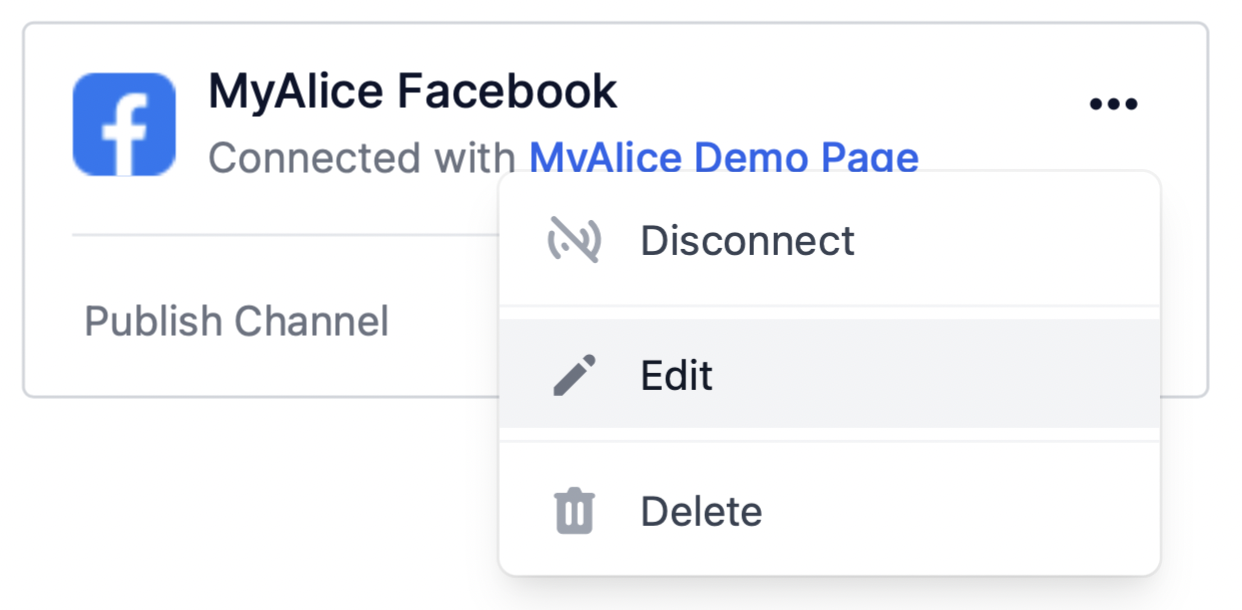The height and width of the screenshot is (610, 1242).
Task: Click the MyAlice Facebook channel title
Action: pos(412,92)
